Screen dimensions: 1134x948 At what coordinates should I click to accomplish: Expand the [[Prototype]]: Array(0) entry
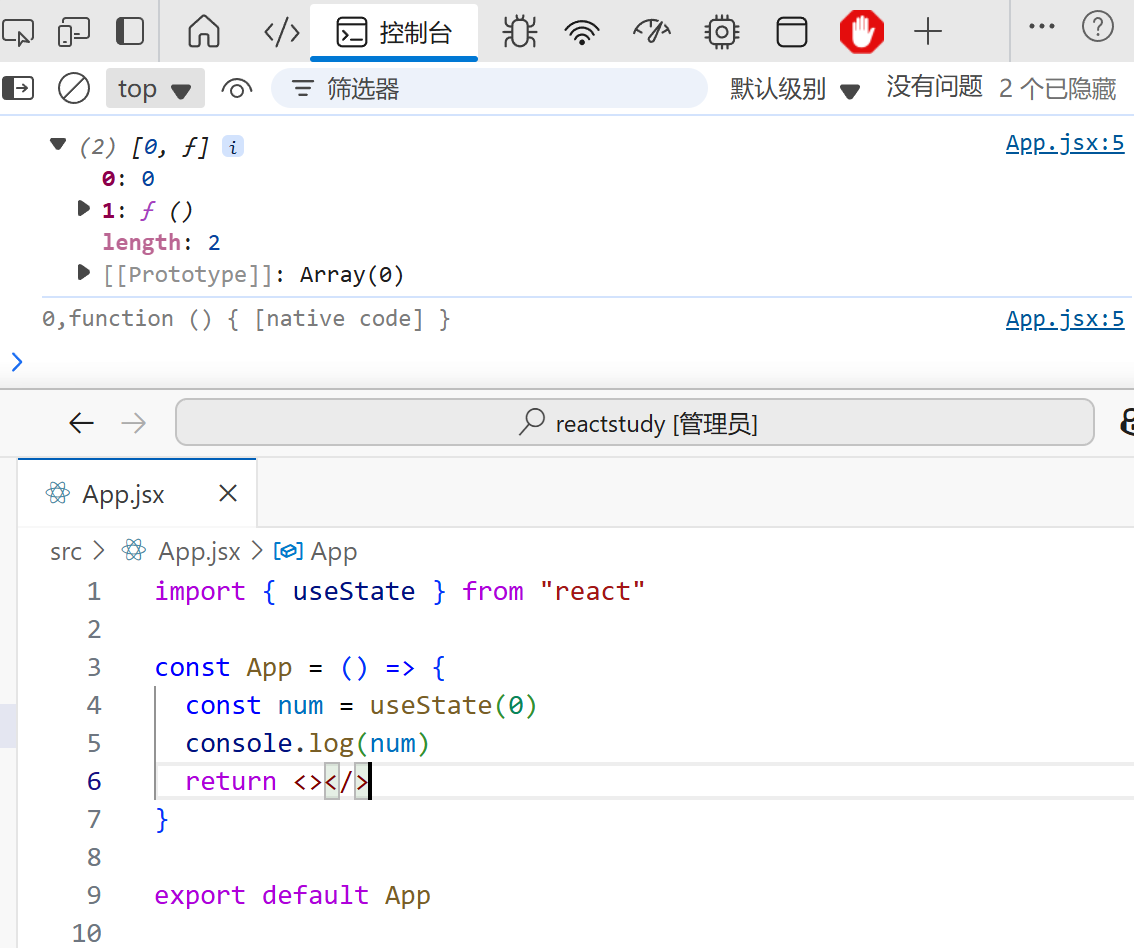84,273
